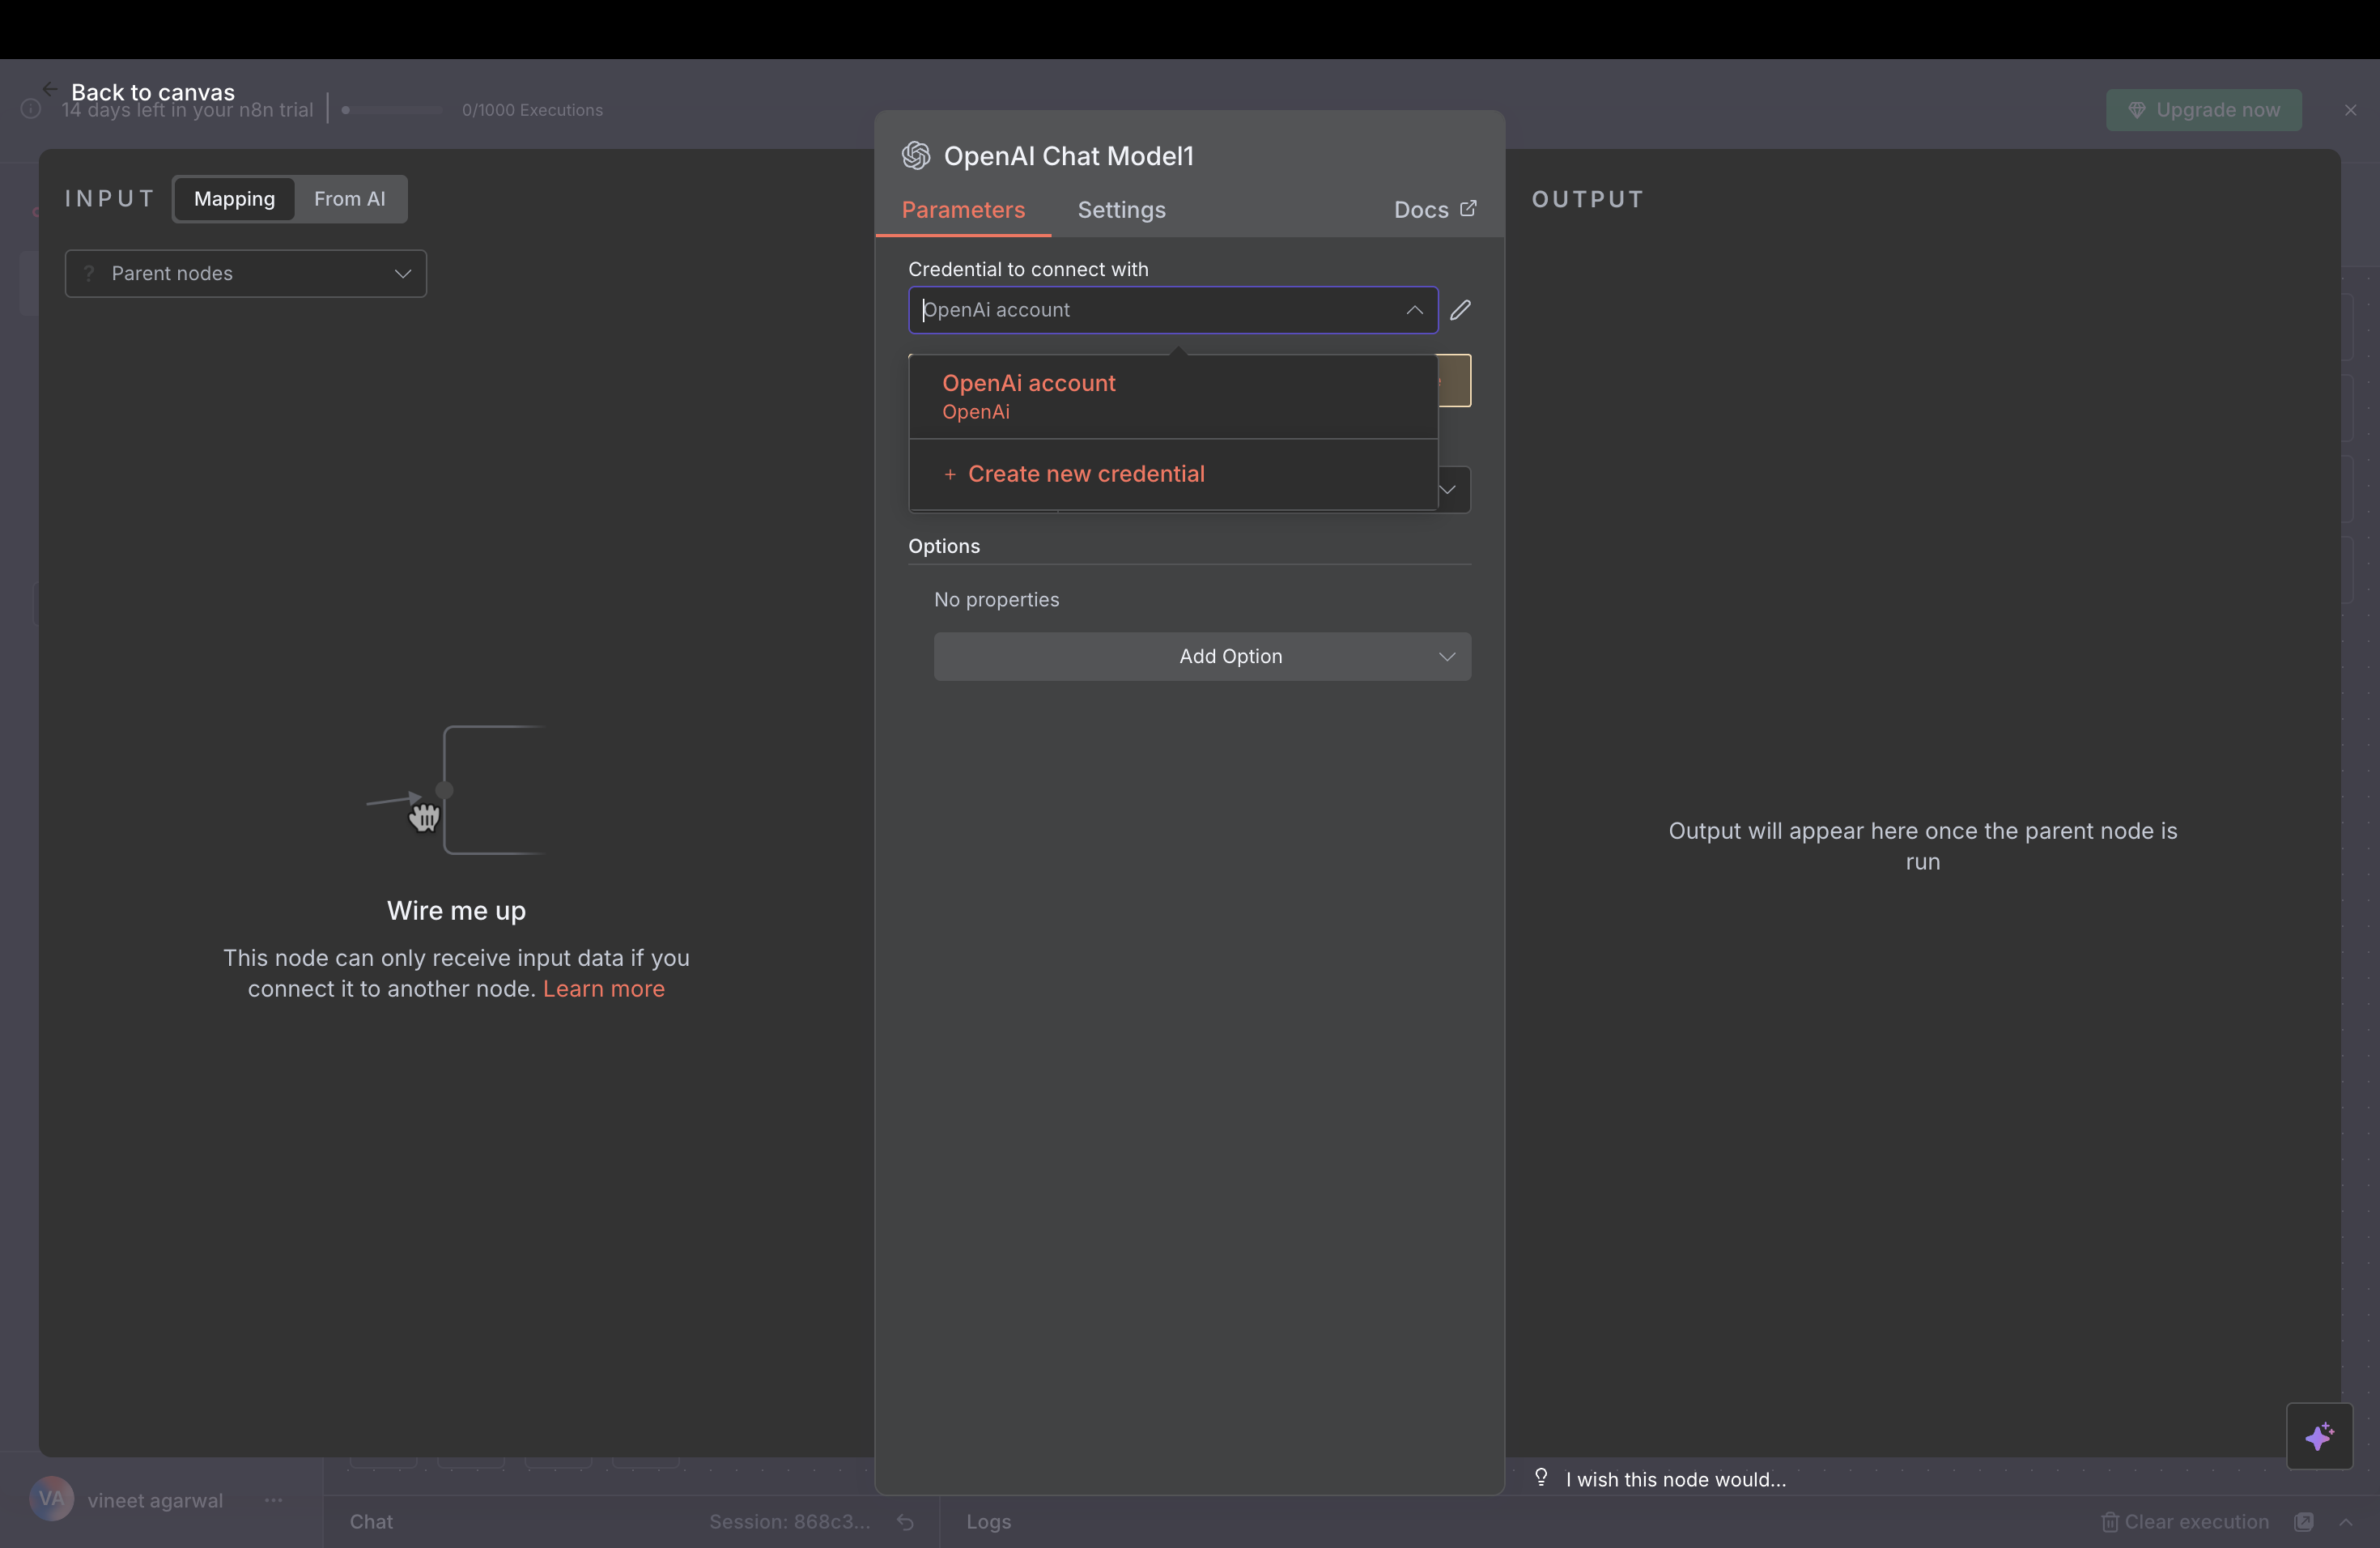Select the Parameters tab
The height and width of the screenshot is (1548, 2380).
[963, 210]
